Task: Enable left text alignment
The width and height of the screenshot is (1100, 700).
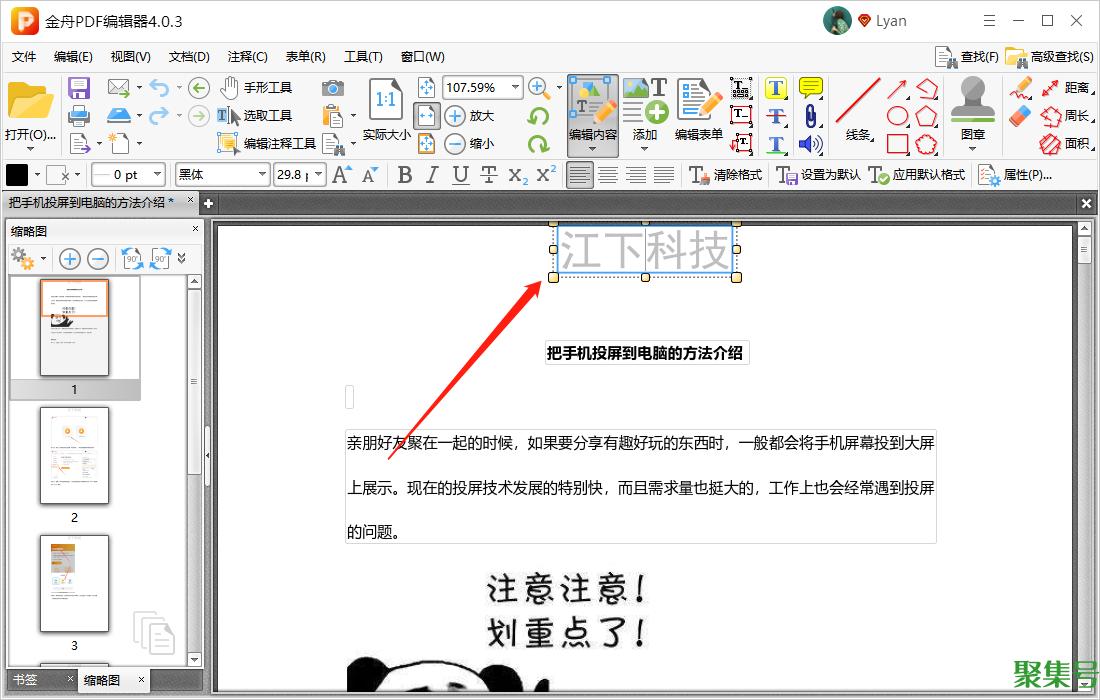Action: pos(579,175)
